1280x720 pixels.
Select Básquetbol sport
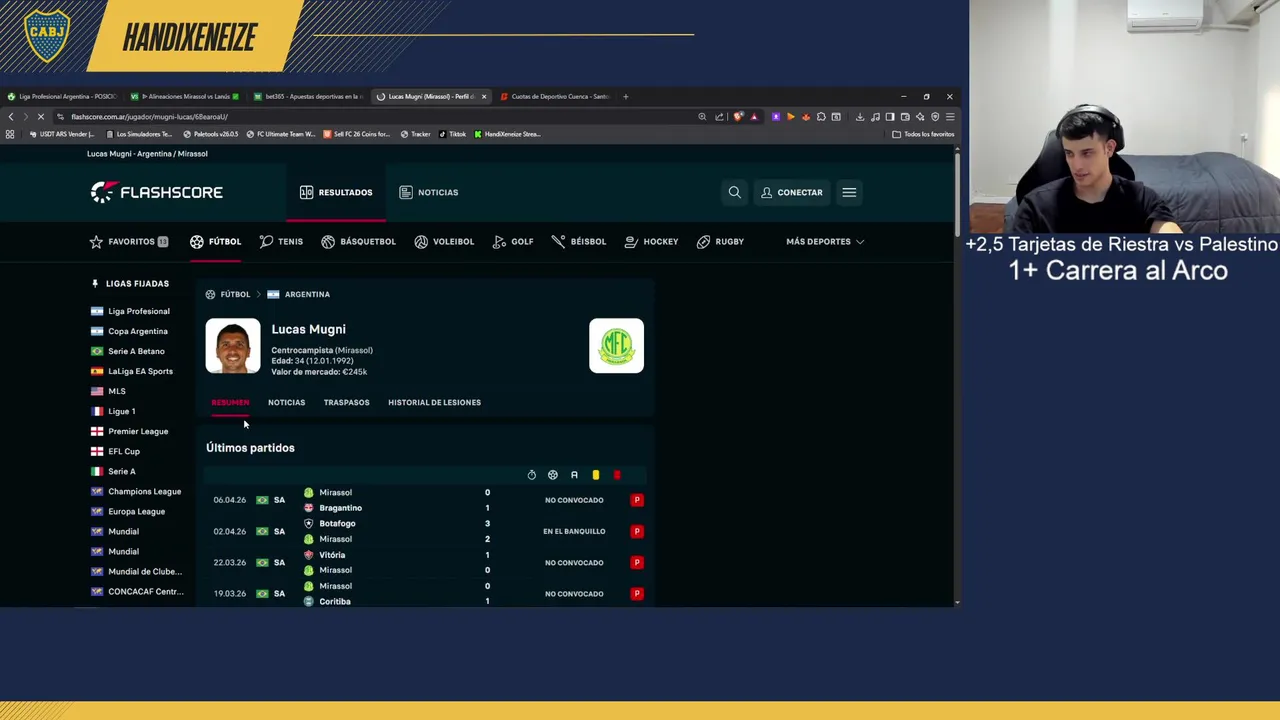click(x=358, y=241)
